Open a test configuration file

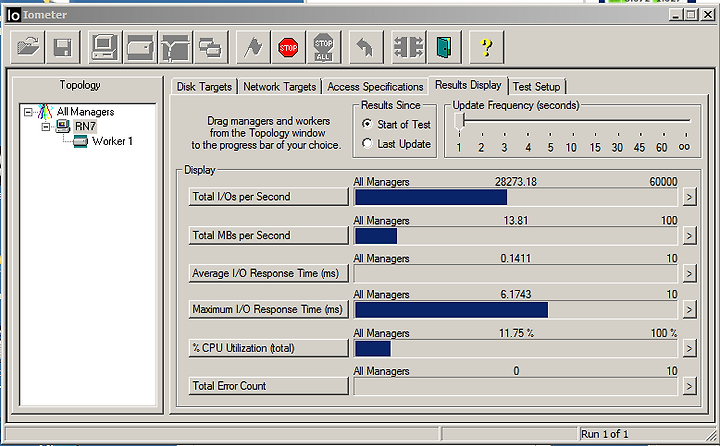[x=28, y=47]
